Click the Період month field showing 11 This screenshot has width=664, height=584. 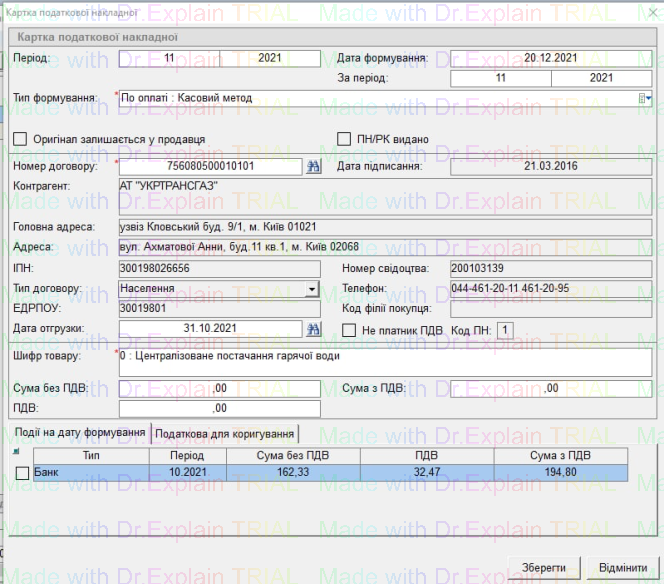pos(167,58)
